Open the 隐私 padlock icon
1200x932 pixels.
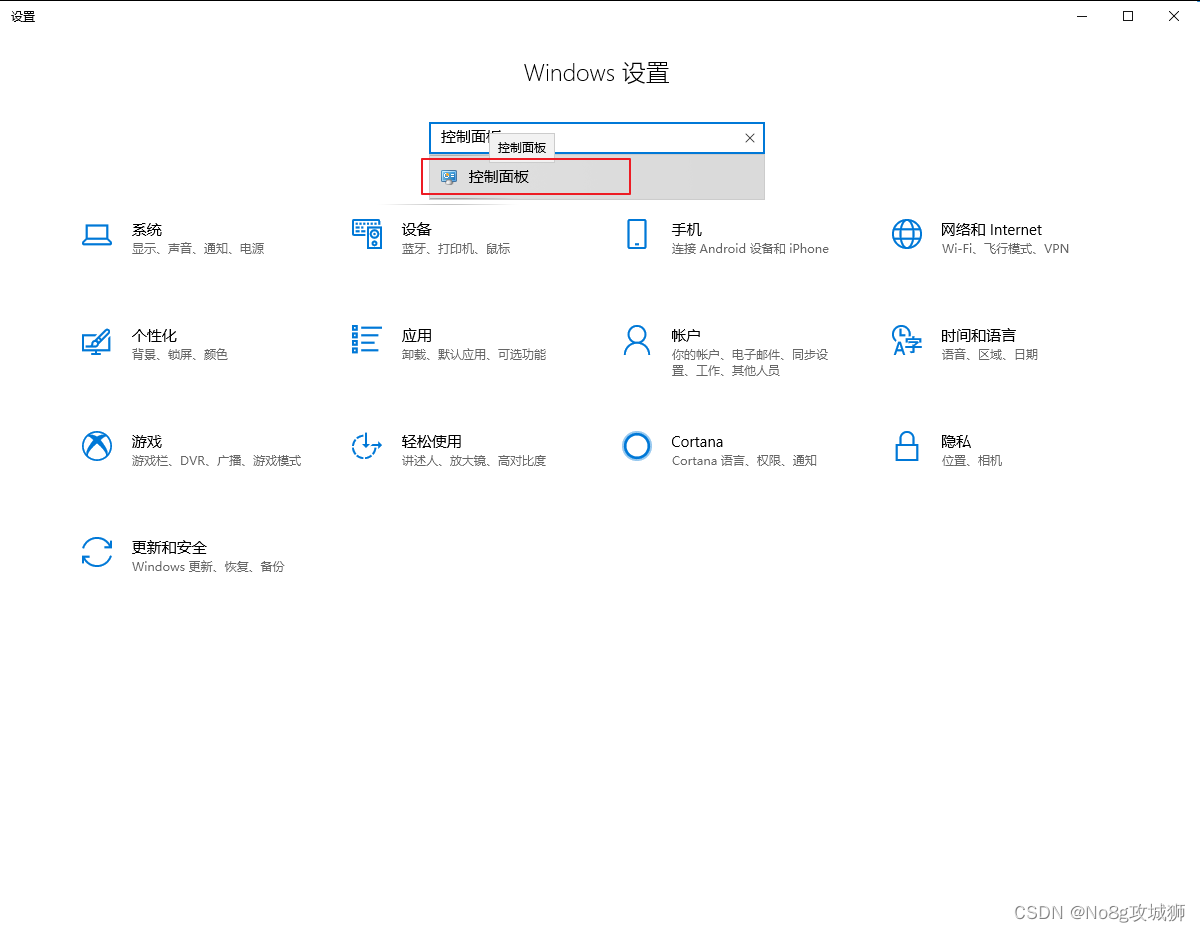click(907, 446)
